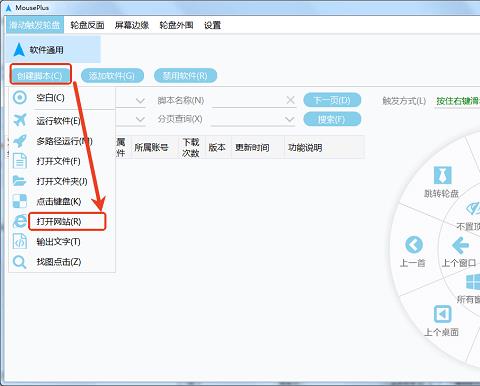Sort by 下载次数 column header
480x386 pixels.
tap(191, 147)
